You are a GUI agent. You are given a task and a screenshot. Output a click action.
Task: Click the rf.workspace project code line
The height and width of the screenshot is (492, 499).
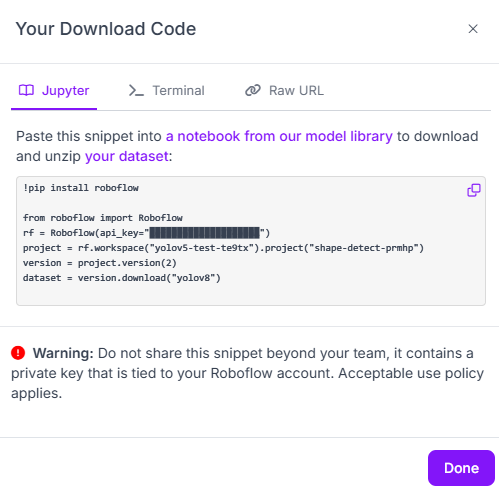[x=223, y=248]
